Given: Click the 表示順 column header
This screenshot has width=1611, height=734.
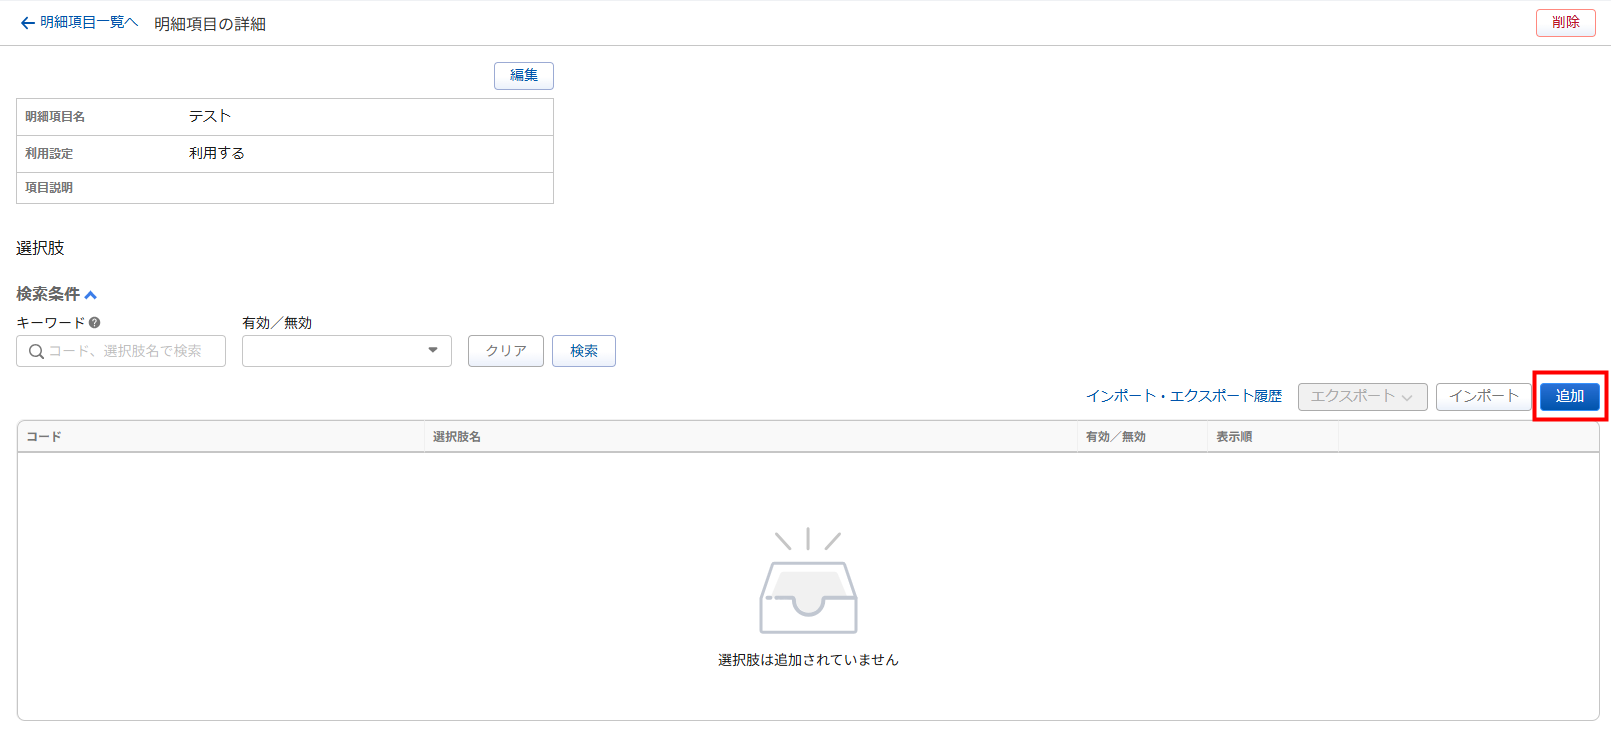Looking at the screenshot, I should click(x=1234, y=437).
